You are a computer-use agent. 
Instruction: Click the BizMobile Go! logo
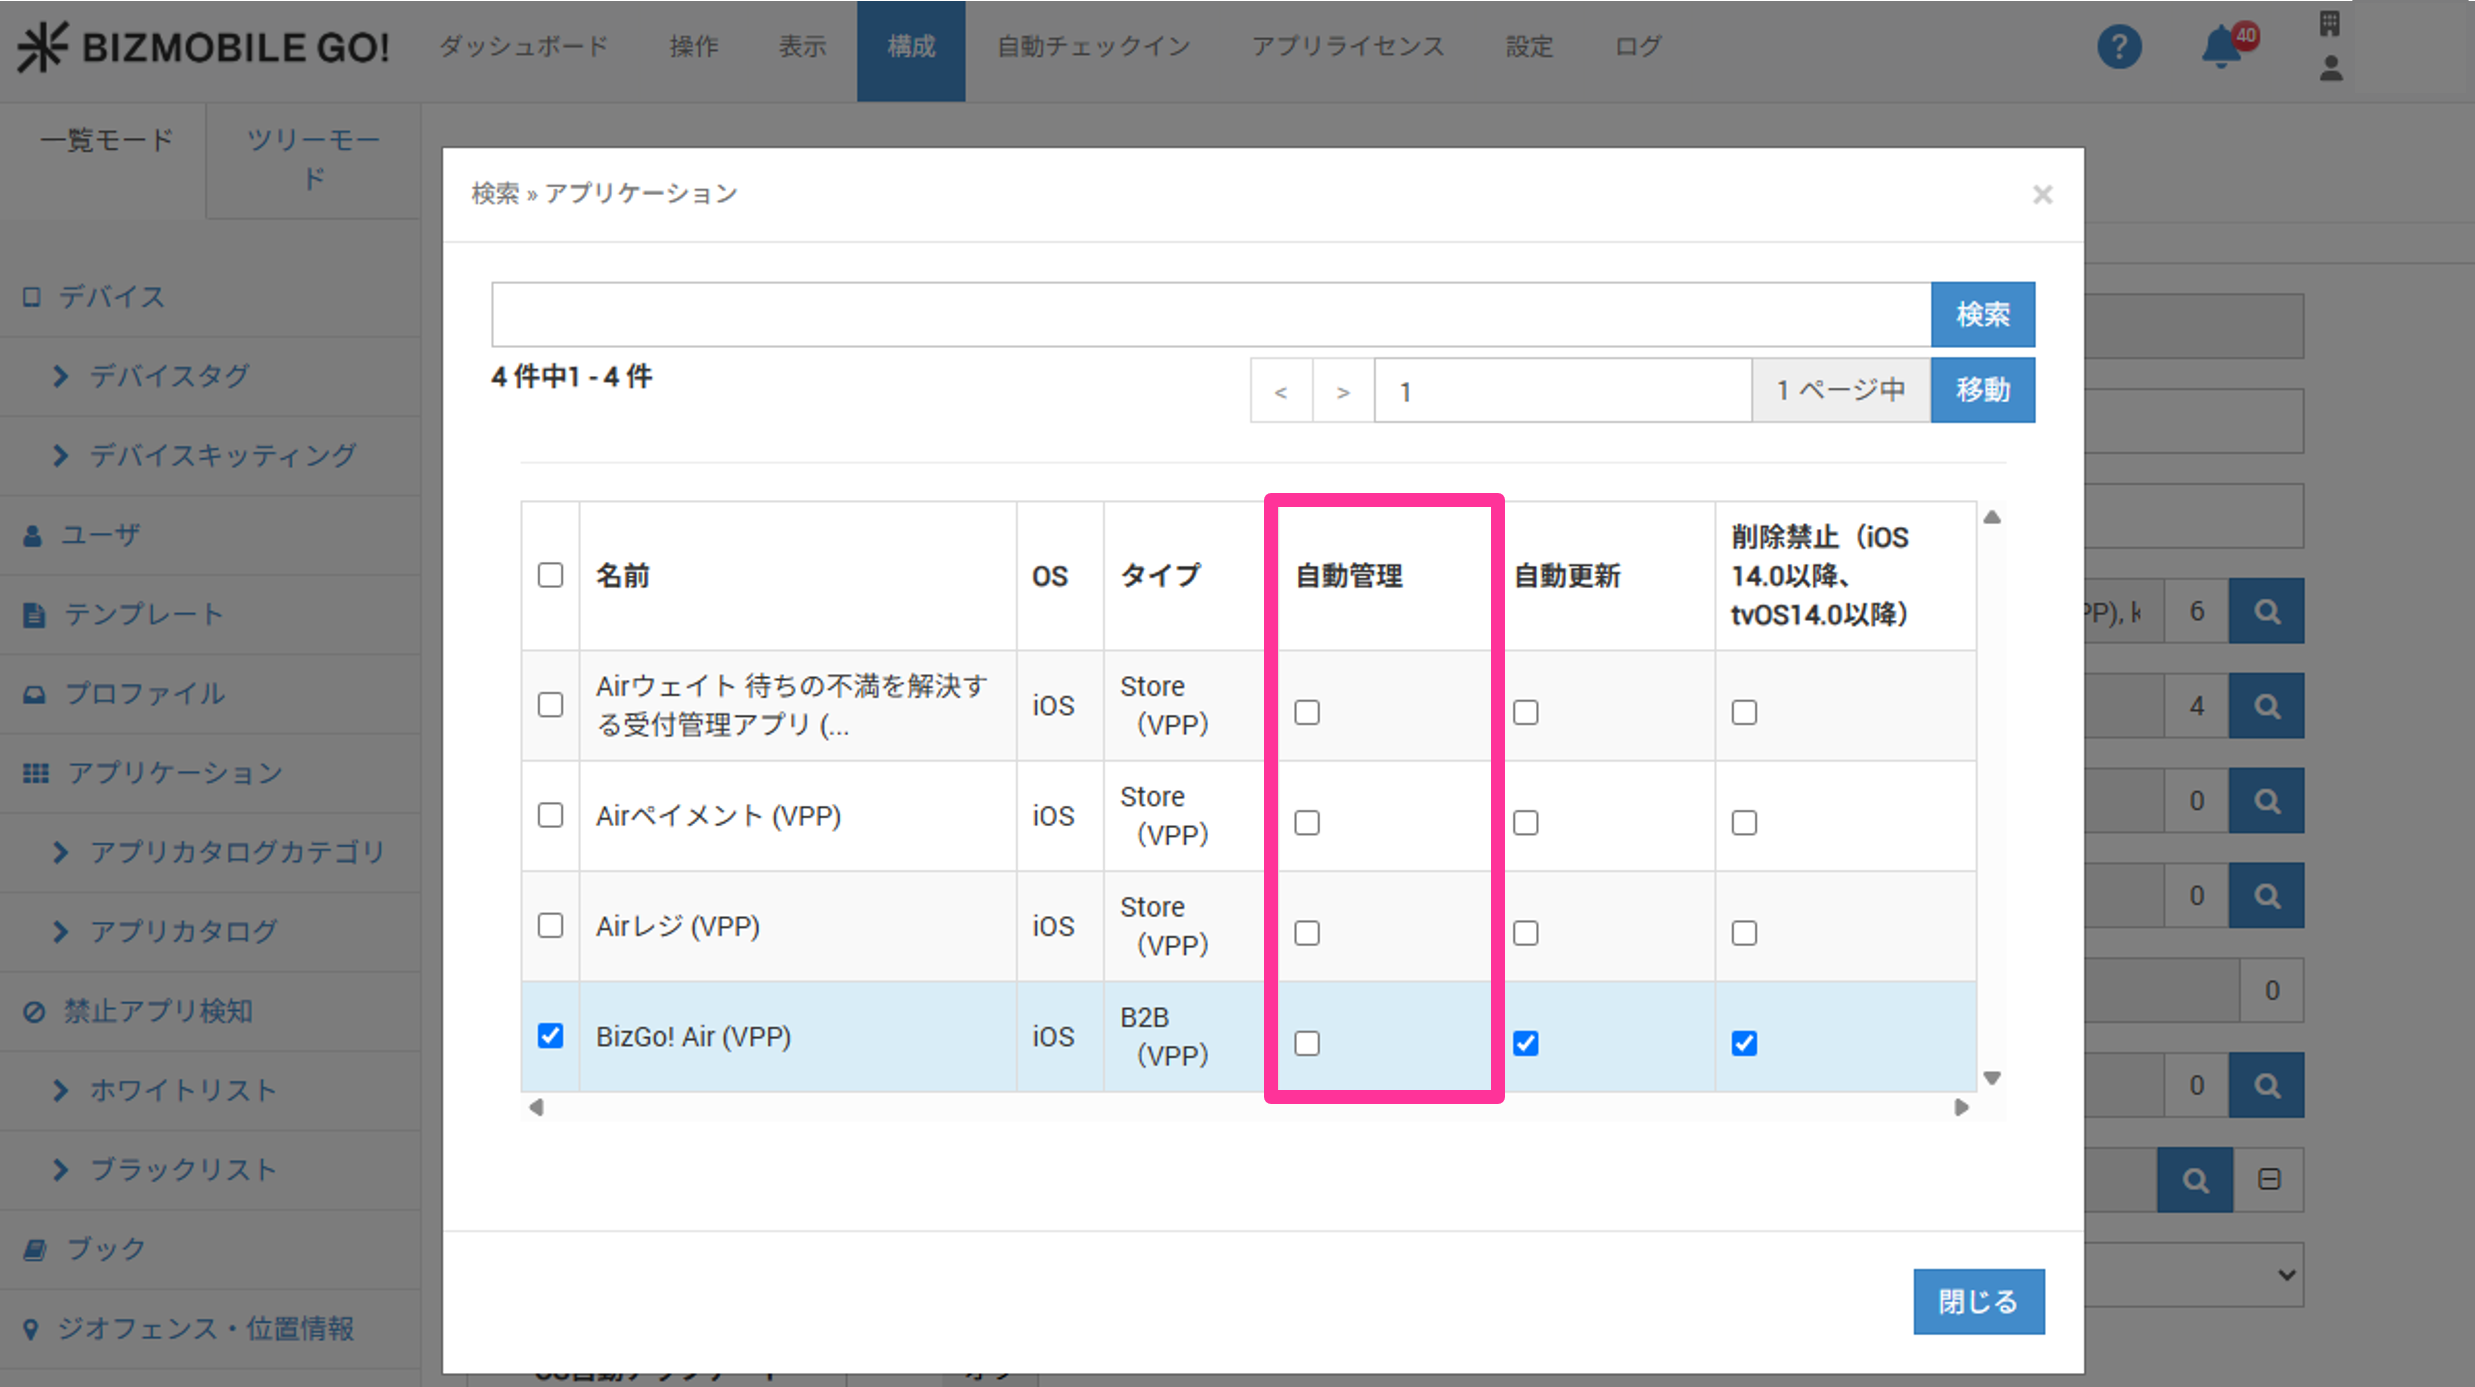203,47
